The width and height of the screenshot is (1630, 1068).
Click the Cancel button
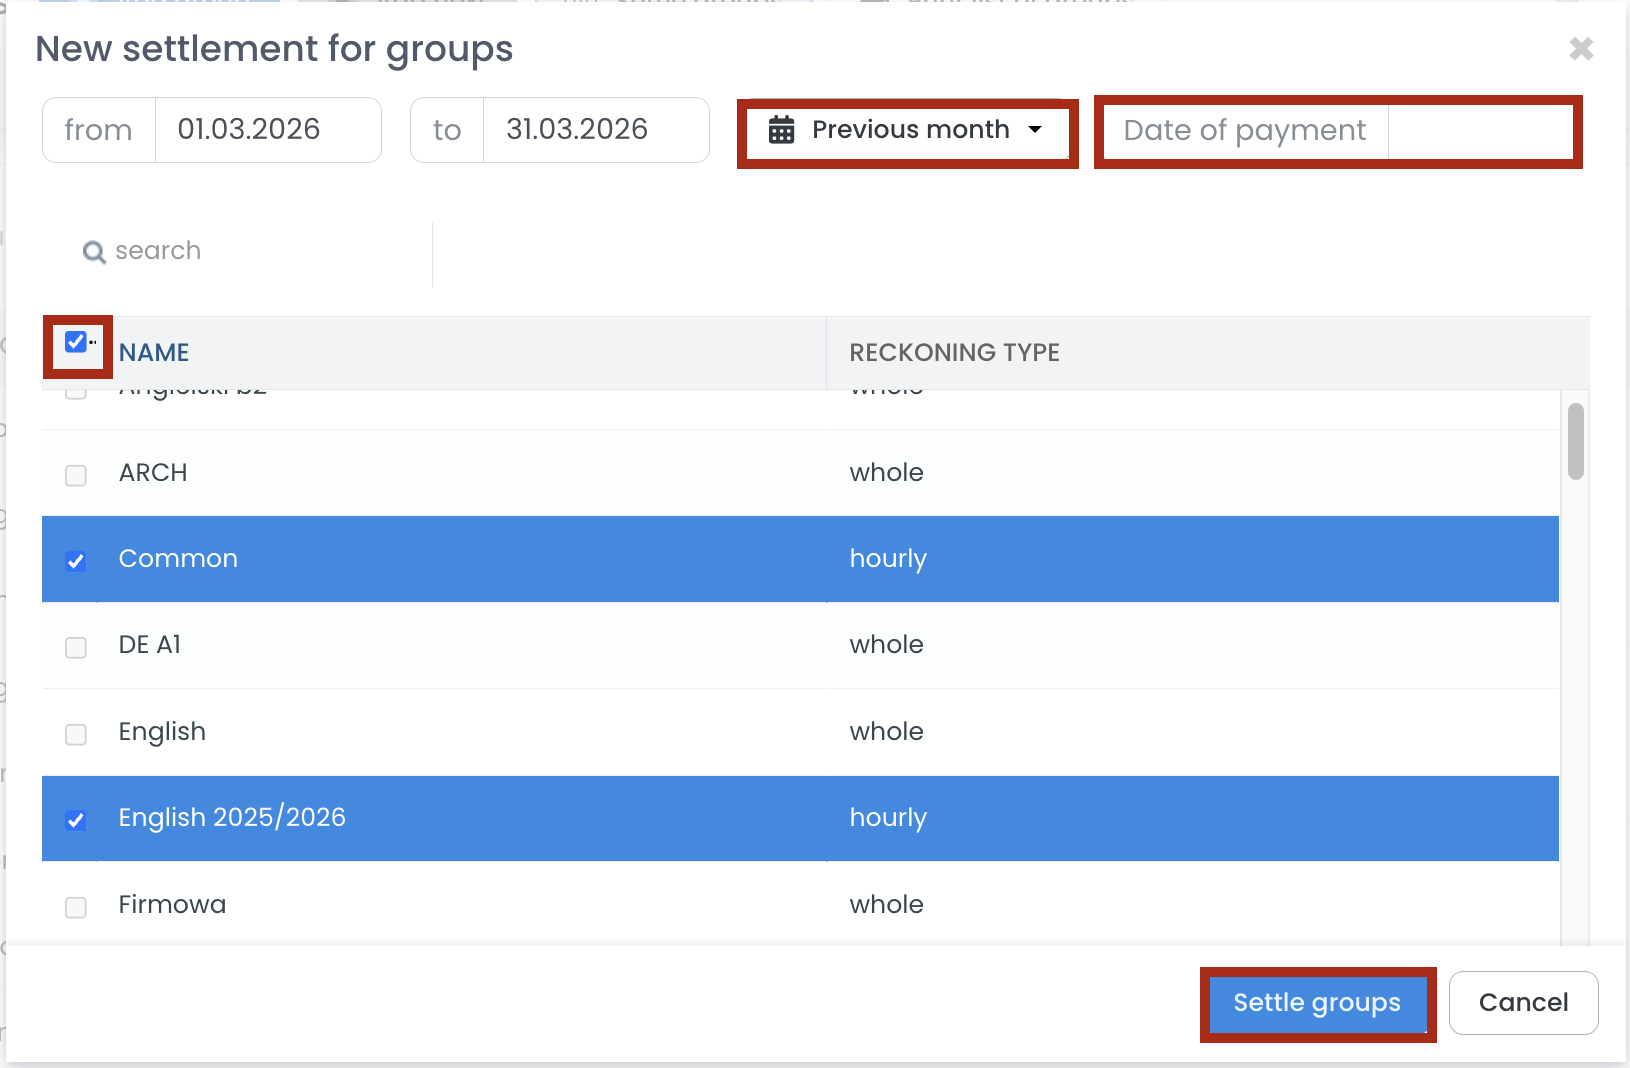1522,1003
